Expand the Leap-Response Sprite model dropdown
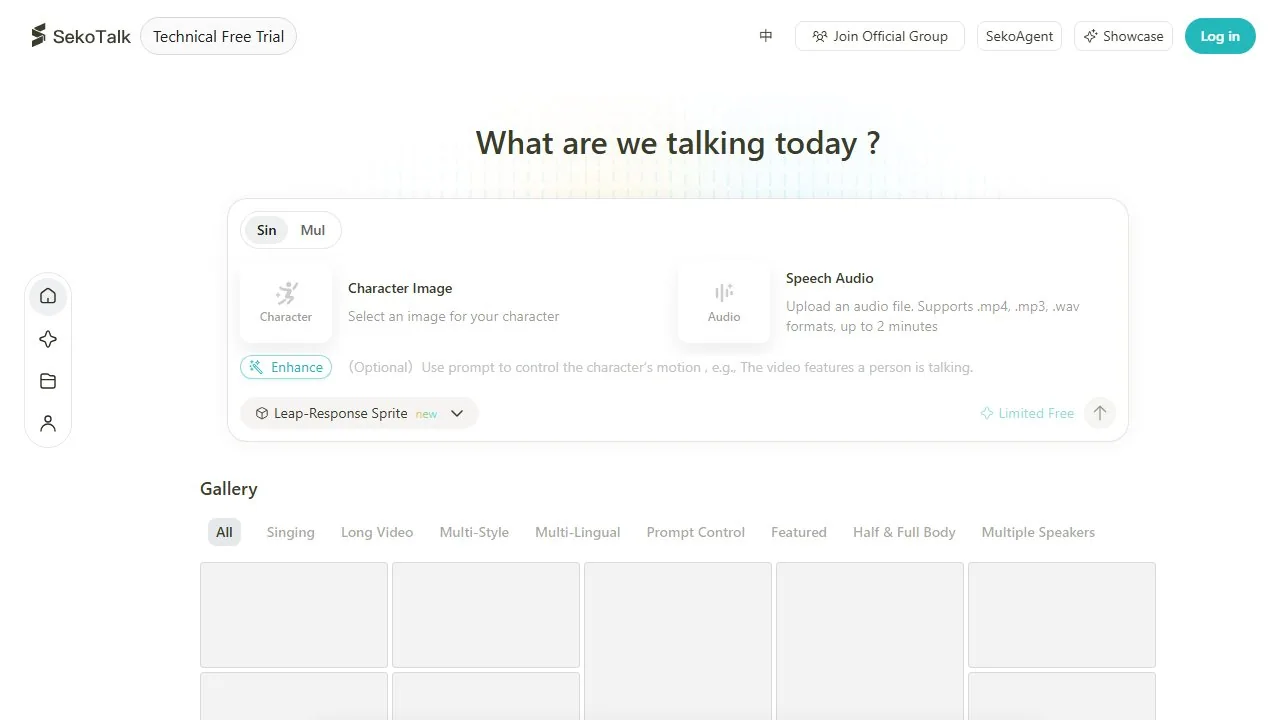1280x720 pixels. point(359,413)
